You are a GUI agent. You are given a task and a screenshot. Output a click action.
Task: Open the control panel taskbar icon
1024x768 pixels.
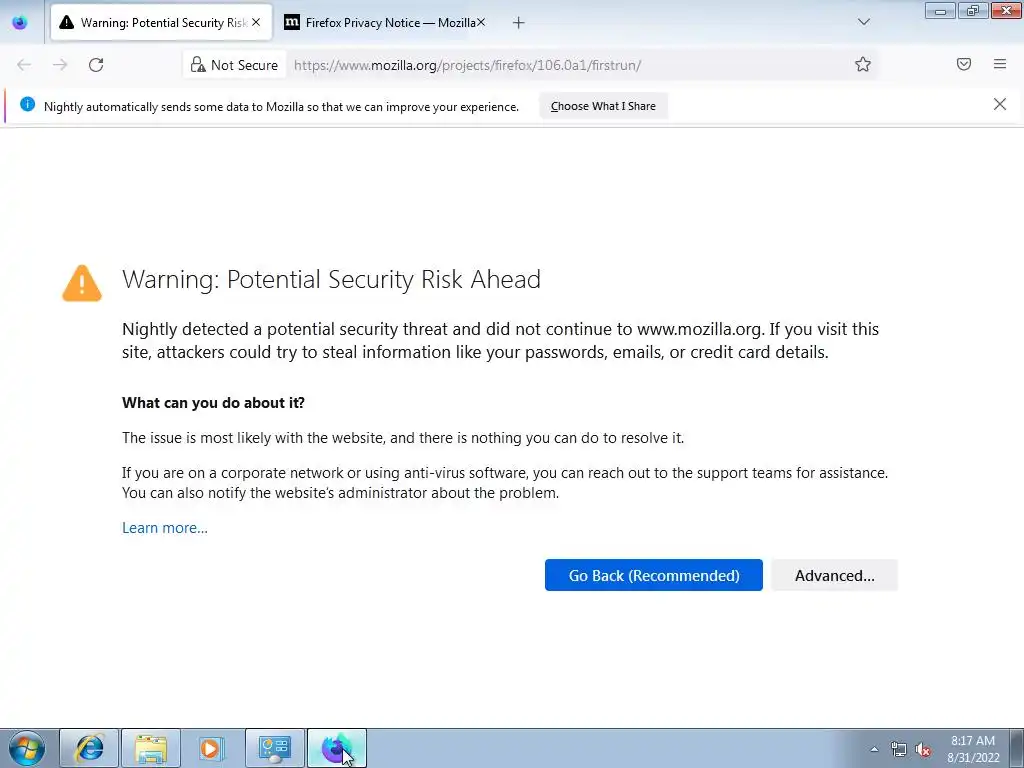coord(274,748)
